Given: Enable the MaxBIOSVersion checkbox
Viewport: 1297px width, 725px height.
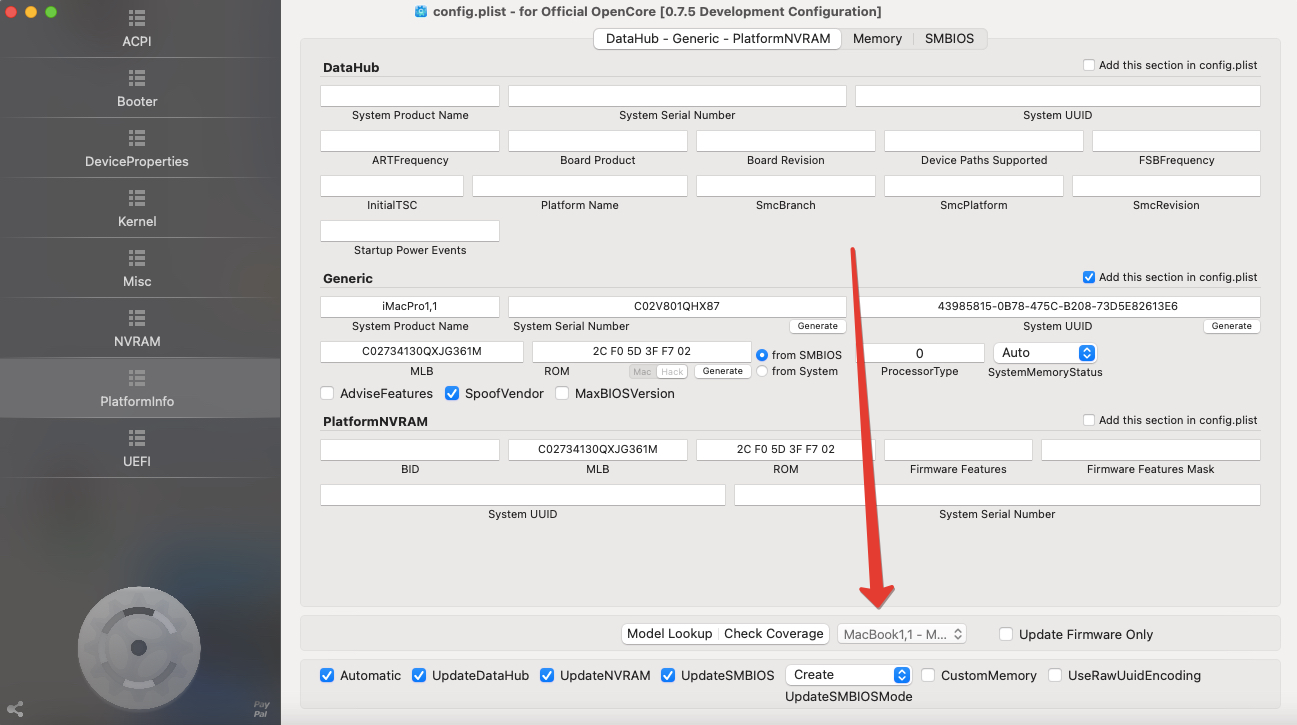Looking at the screenshot, I should pyautogui.click(x=562, y=393).
